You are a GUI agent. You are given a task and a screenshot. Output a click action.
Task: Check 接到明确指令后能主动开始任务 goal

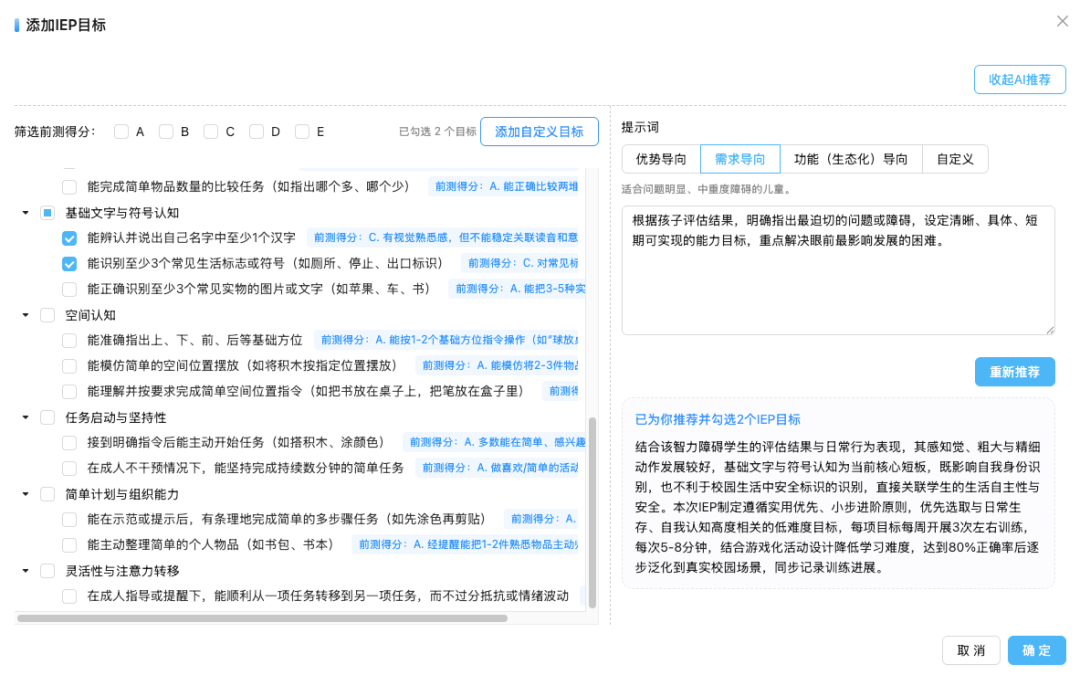point(70,443)
